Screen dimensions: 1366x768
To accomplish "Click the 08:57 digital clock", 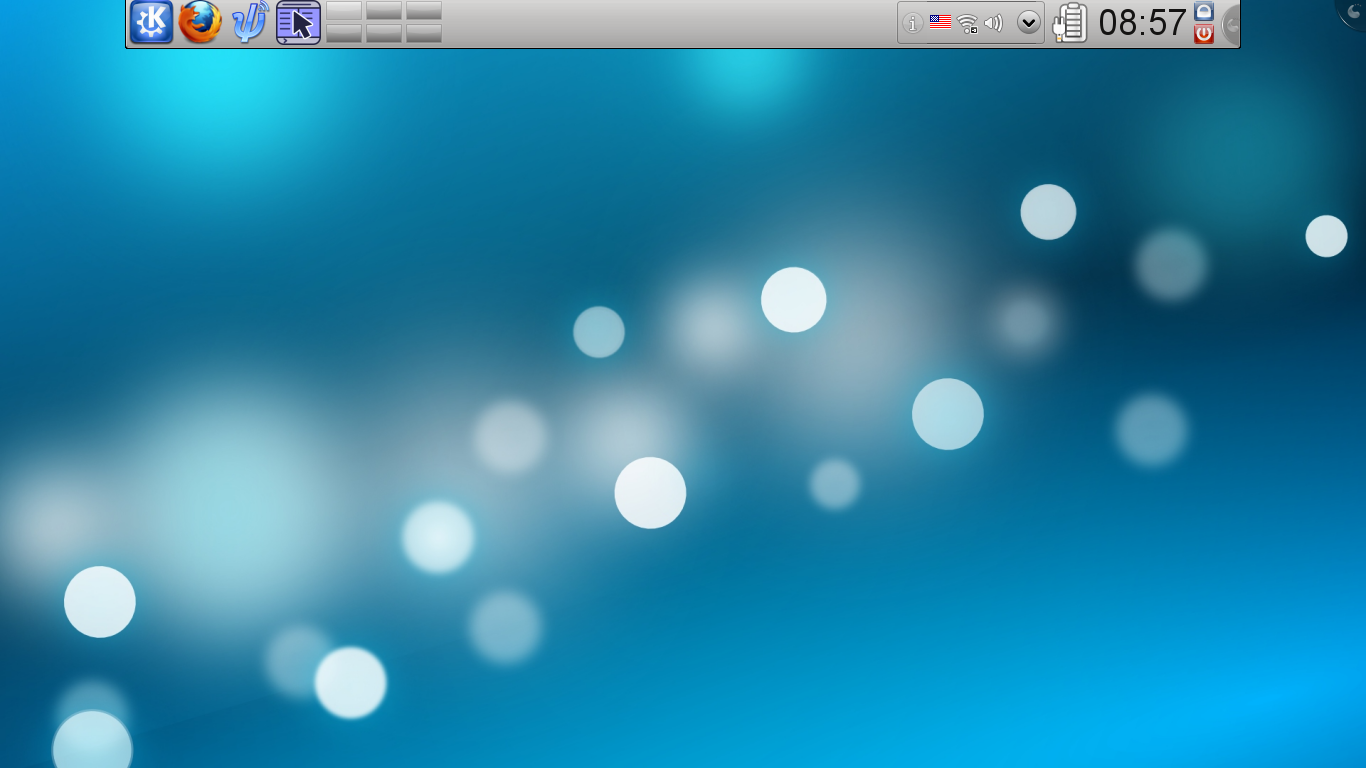I will 1142,22.
